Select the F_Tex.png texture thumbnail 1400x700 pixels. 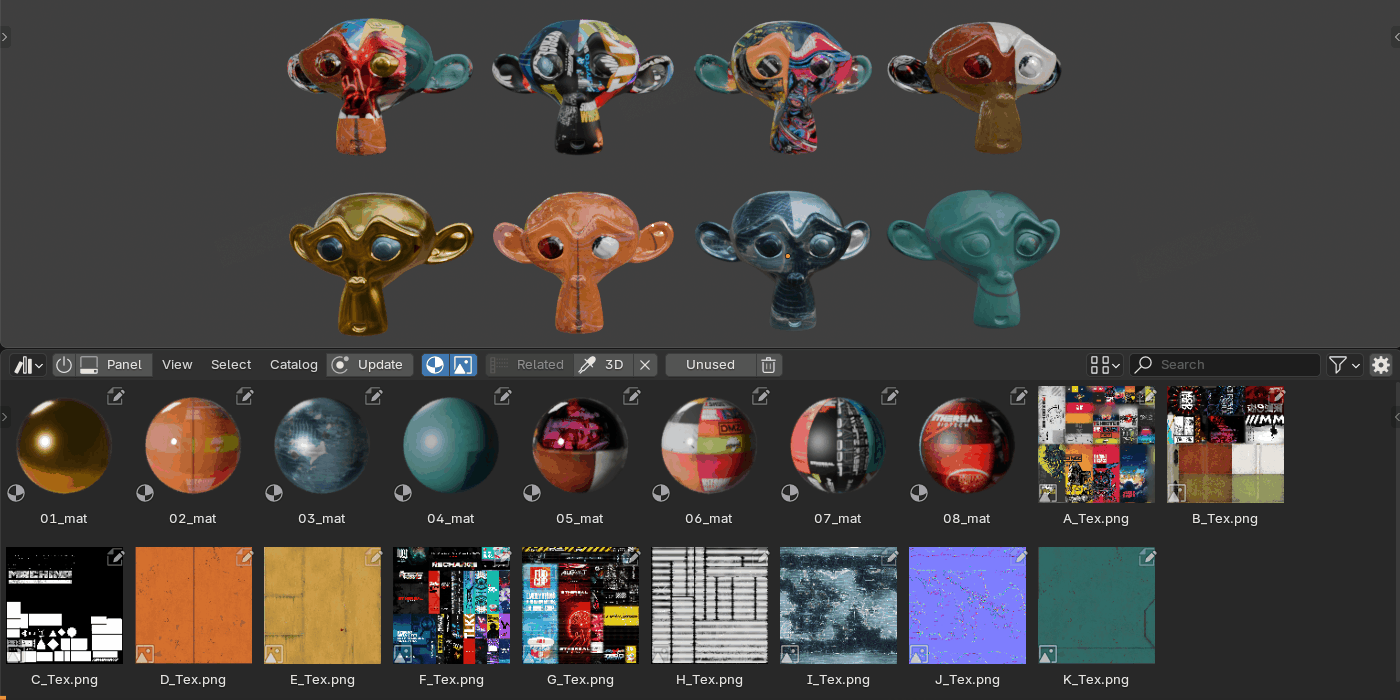[451, 605]
